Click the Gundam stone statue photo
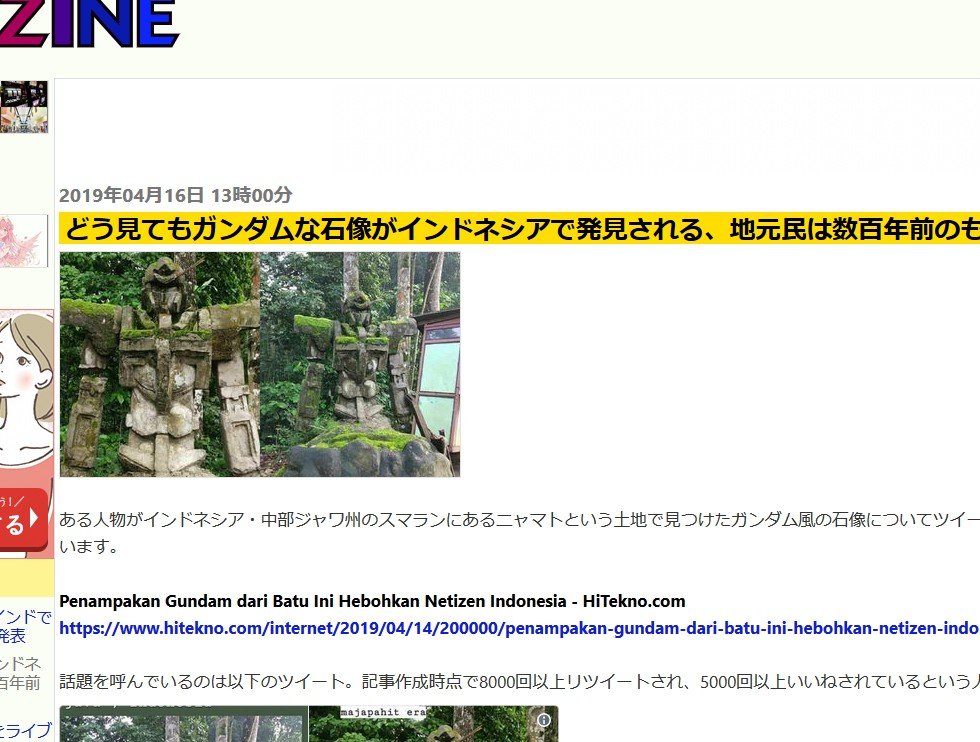Image resolution: width=980 pixels, height=742 pixels. click(x=260, y=364)
